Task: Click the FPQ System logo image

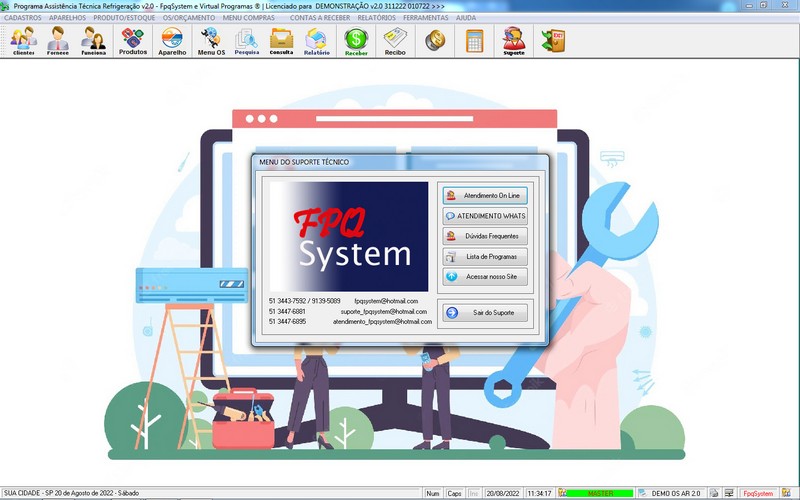Action: [x=348, y=237]
